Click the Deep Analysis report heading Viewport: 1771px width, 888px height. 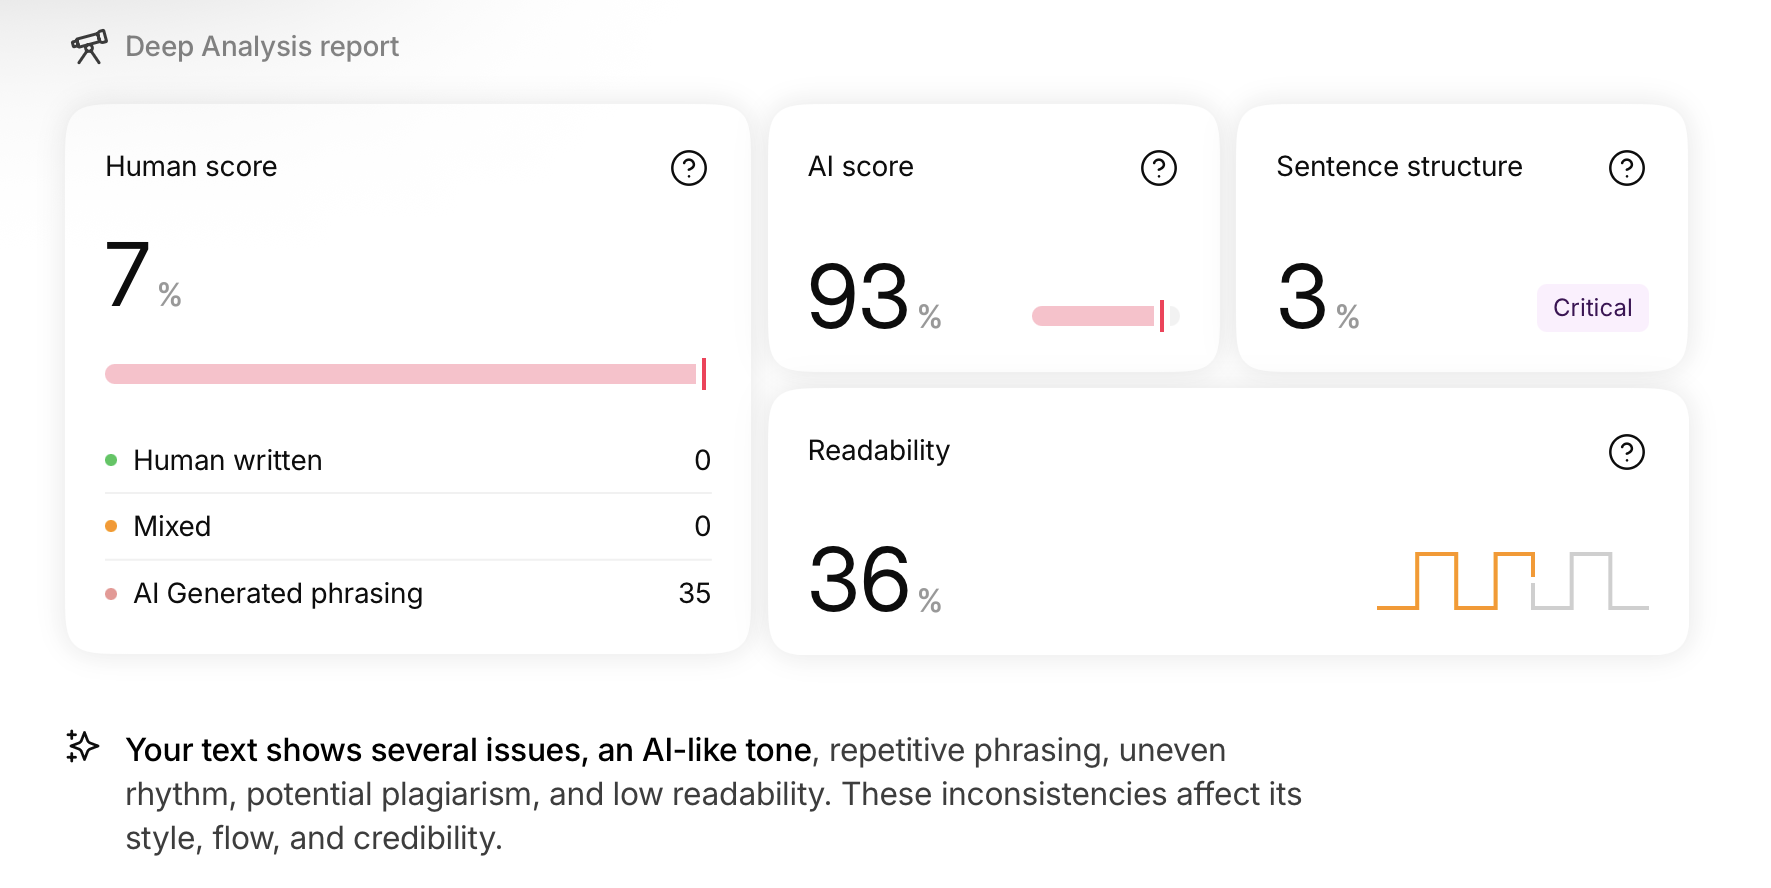[x=262, y=46]
